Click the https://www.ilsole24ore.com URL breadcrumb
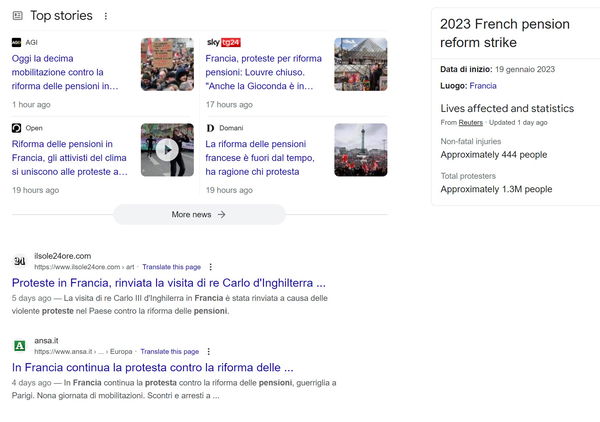The height and width of the screenshot is (422, 600). pos(84,267)
